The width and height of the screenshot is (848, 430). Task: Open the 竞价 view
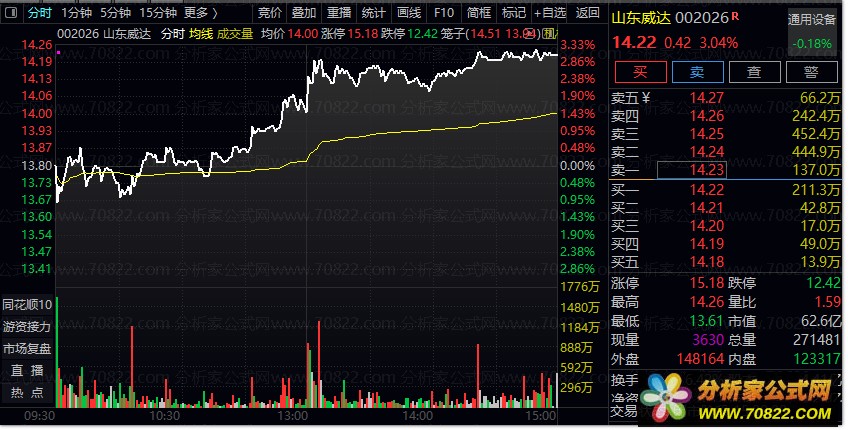(269, 12)
